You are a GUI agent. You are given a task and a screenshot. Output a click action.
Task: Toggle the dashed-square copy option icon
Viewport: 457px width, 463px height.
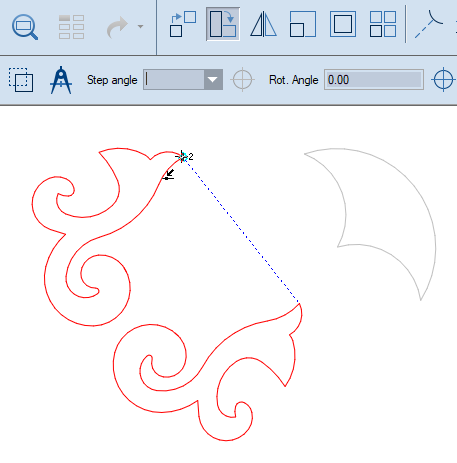tap(21, 80)
